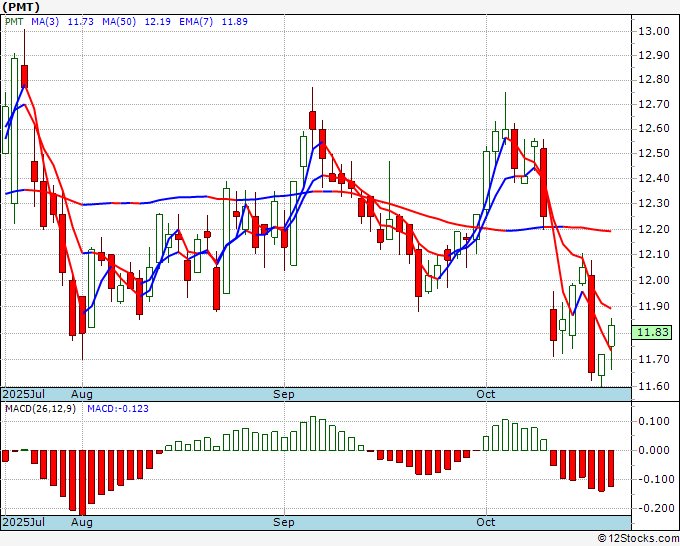Click Oct on the MACD panel axis
The height and width of the screenshot is (546, 680).
[486, 522]
